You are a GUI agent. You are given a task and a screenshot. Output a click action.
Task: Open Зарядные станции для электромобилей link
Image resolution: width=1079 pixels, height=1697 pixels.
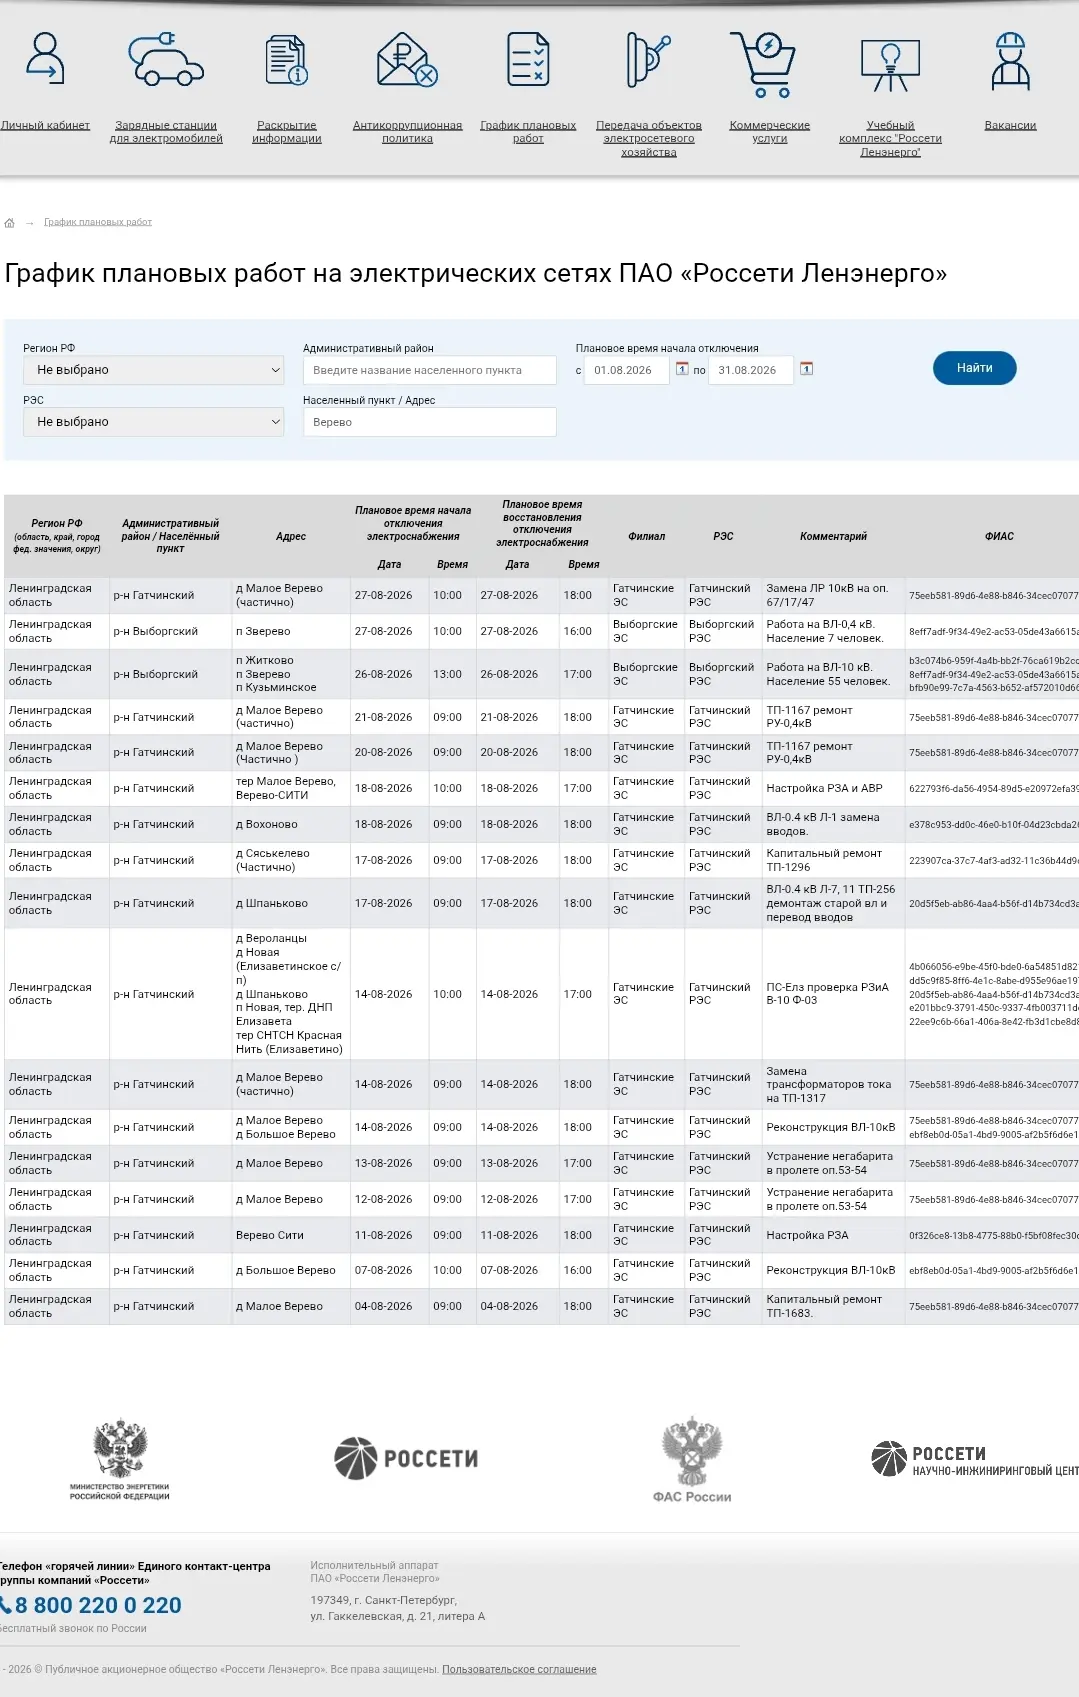point(166,132)
